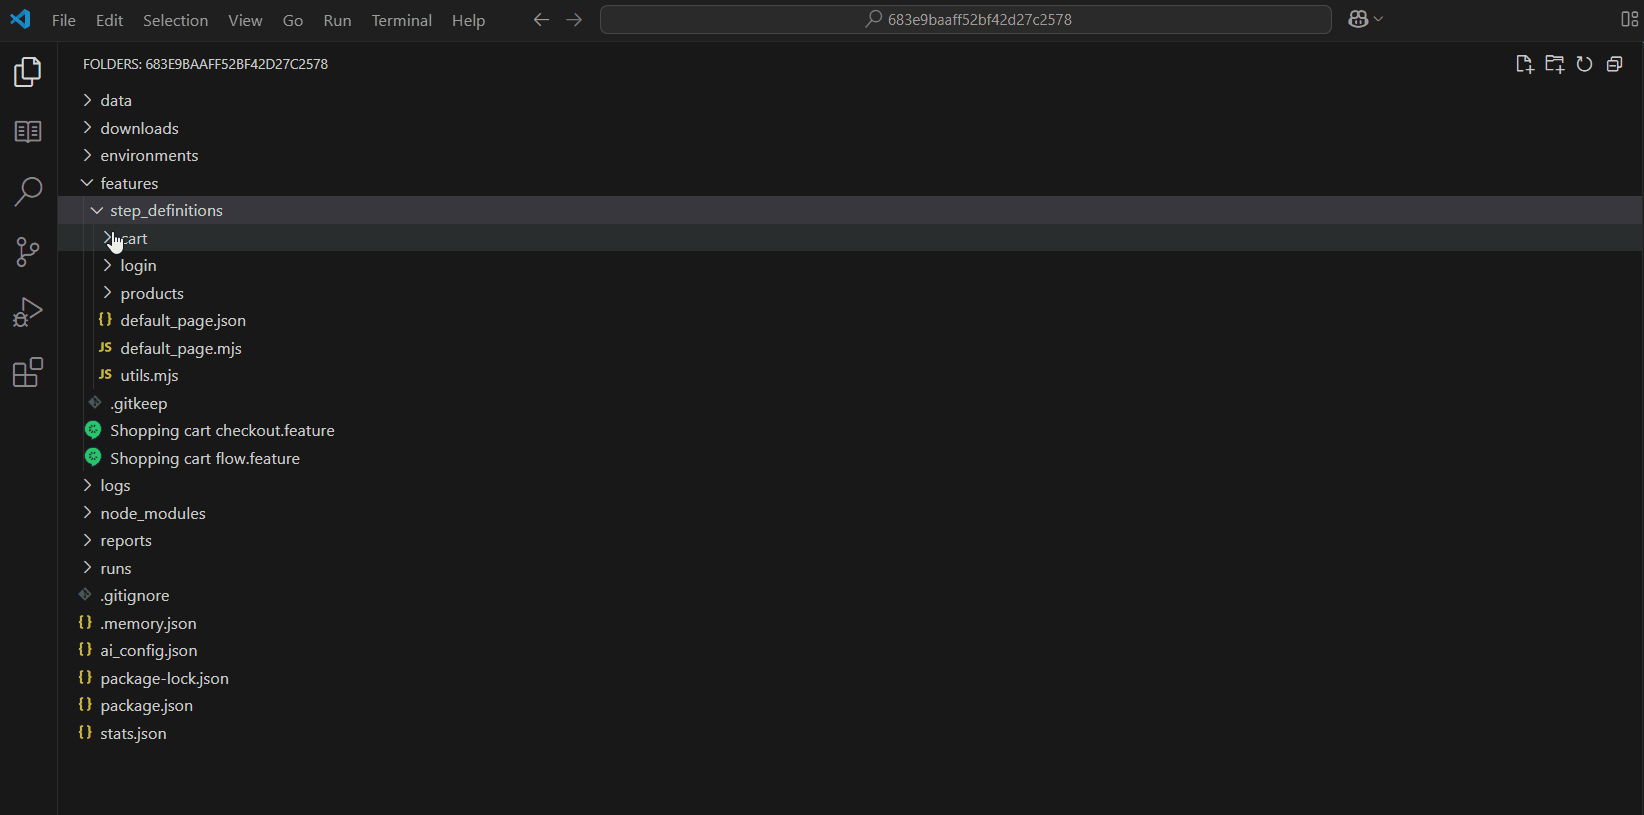The height and width of the screenshot is (815, 1644).
Task: Open the Terminal menu
Action: click(401, 20)
